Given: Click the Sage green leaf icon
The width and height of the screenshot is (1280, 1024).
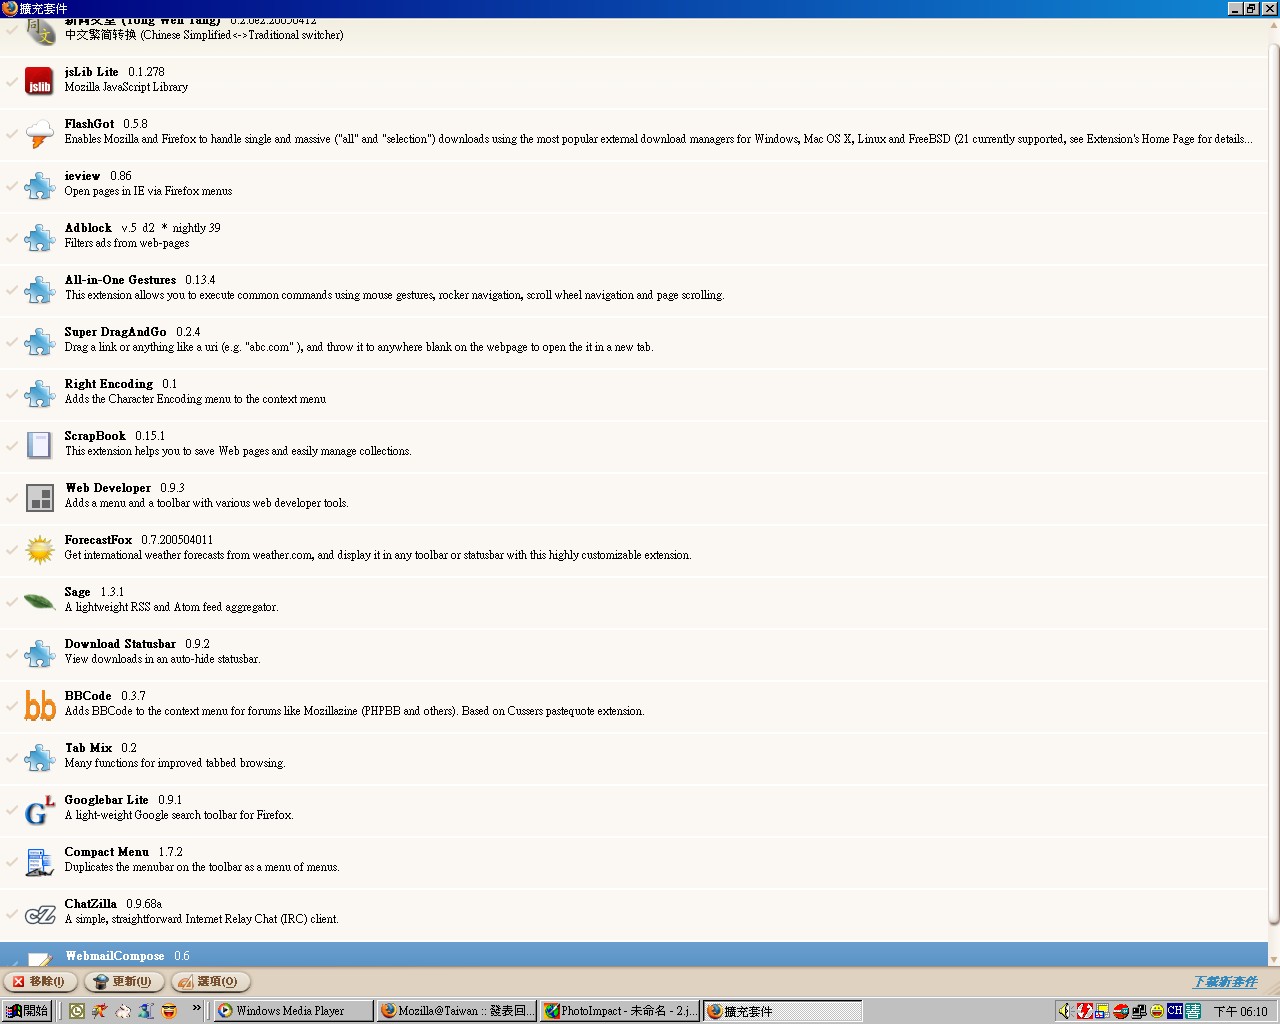Looking at the screenshot, I should click(39, 601).
